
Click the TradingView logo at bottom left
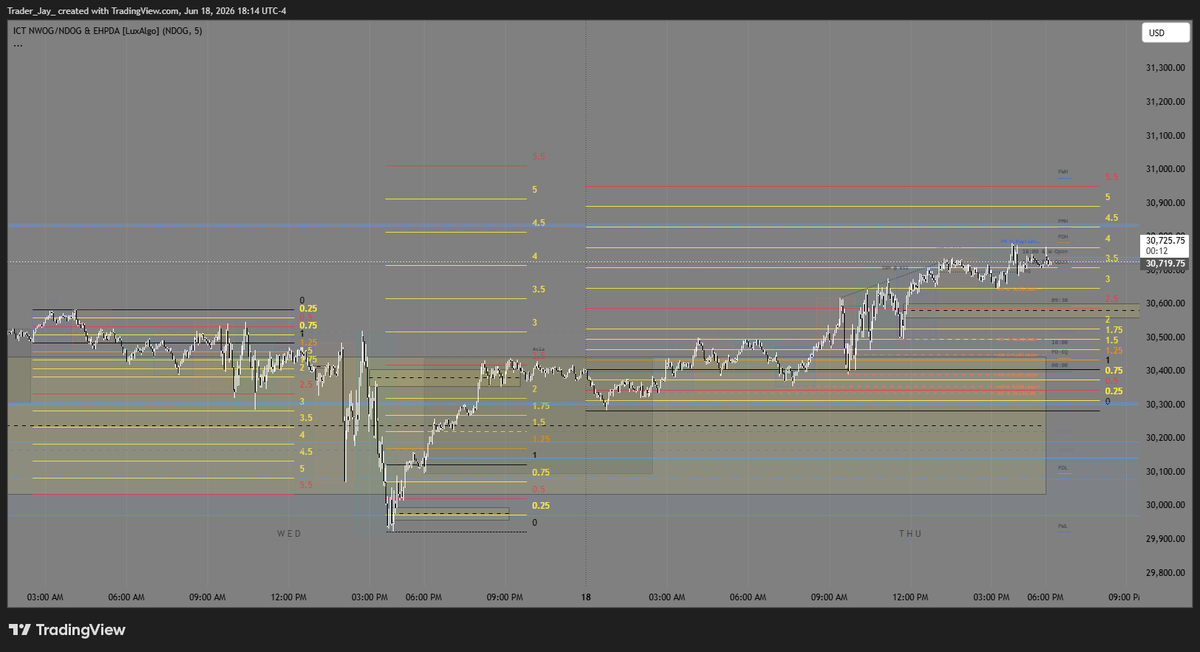(67, 630)
